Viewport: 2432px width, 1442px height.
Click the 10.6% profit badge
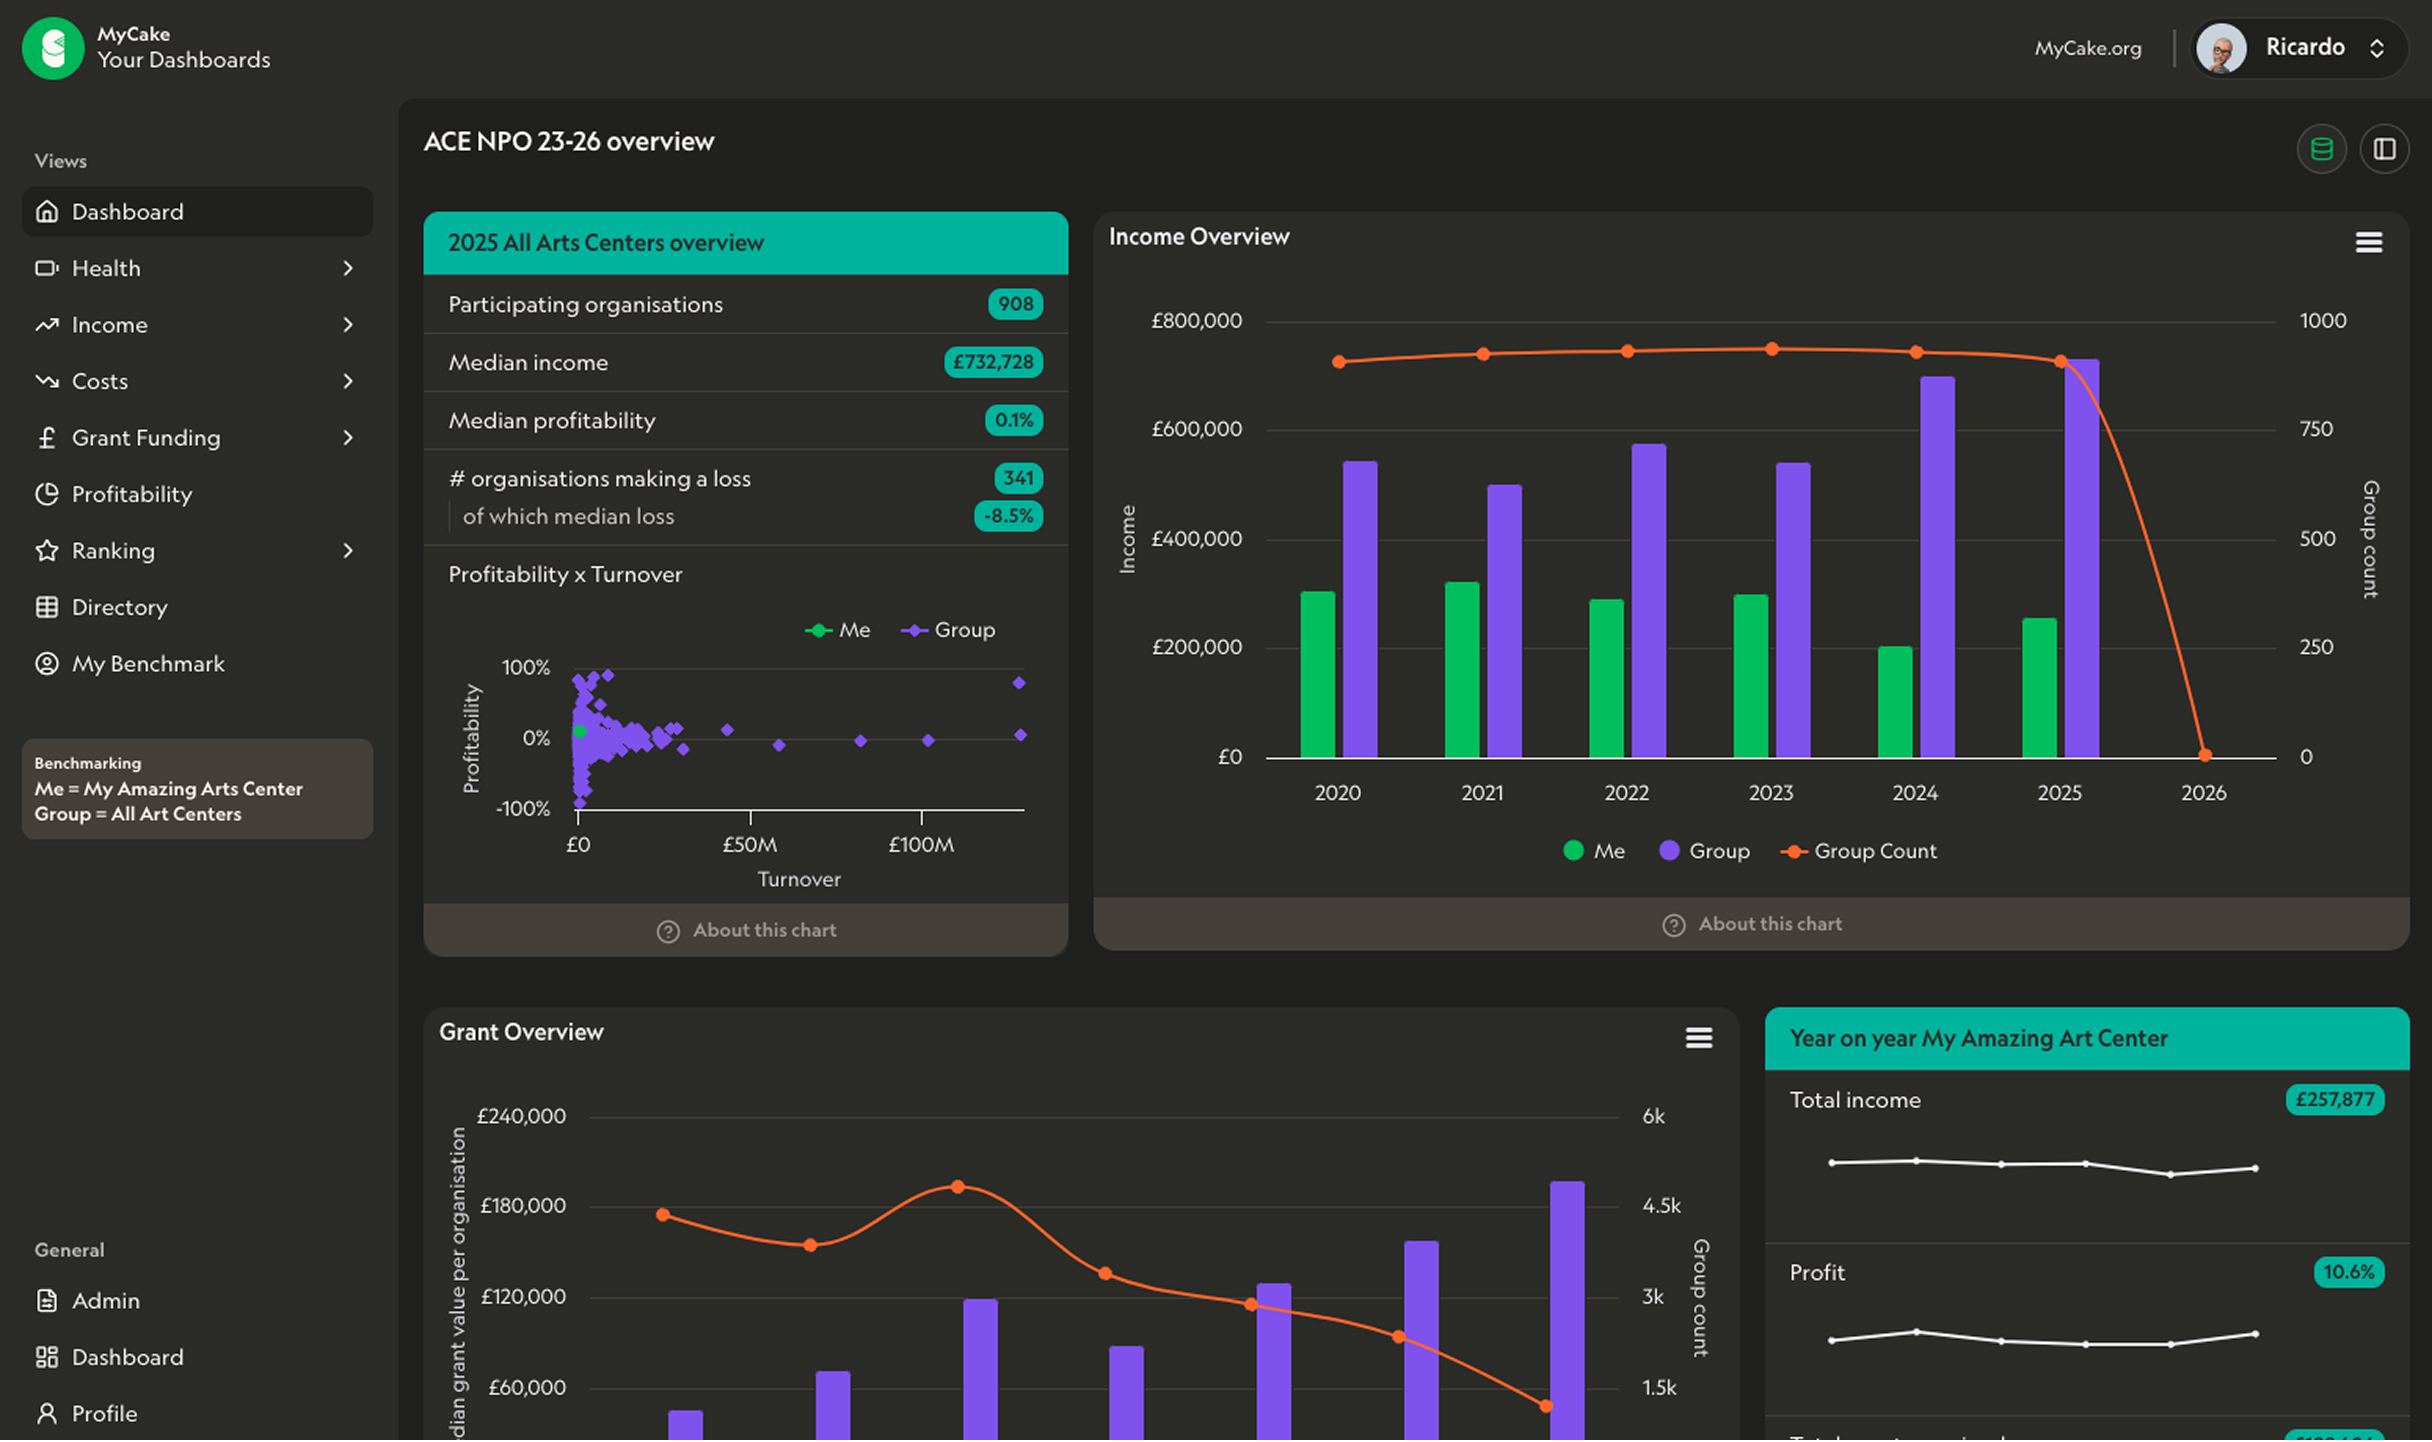[2348, 1273]
